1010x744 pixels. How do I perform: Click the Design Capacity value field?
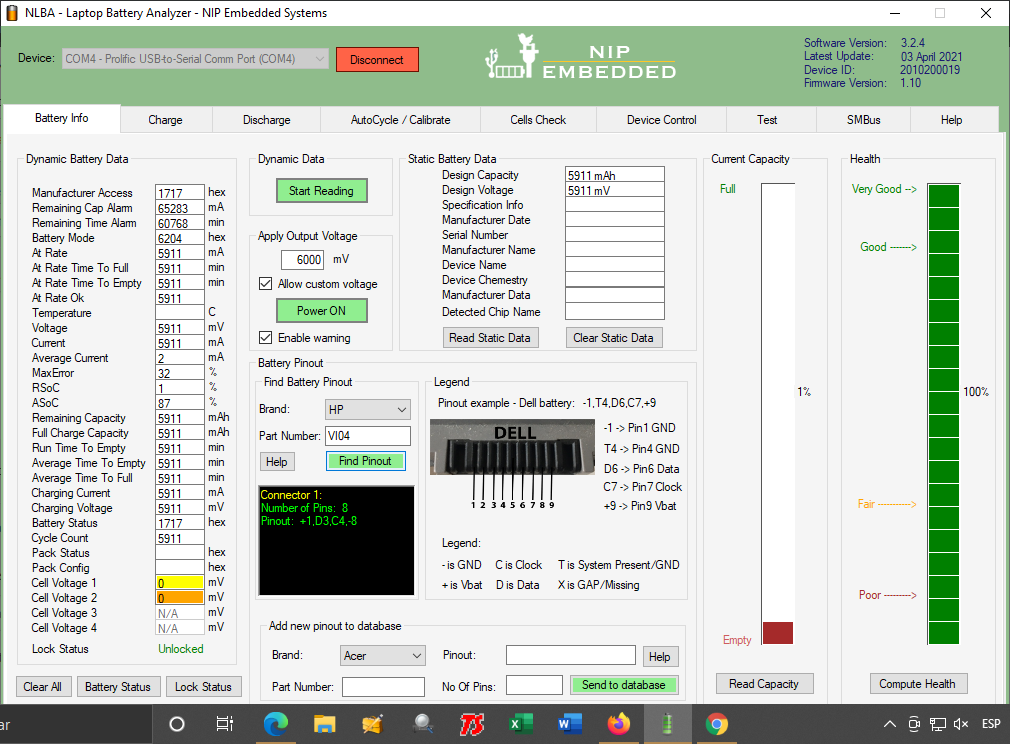coord(615,175)
